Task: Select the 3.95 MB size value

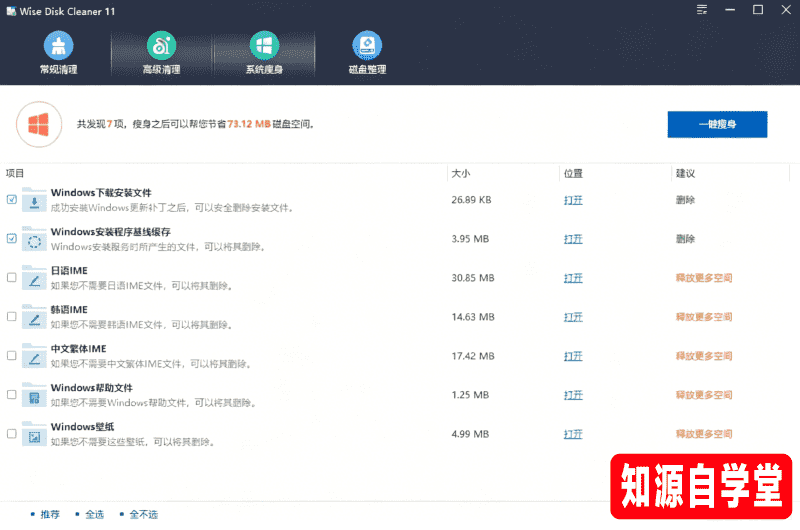Action: point(470,239)
